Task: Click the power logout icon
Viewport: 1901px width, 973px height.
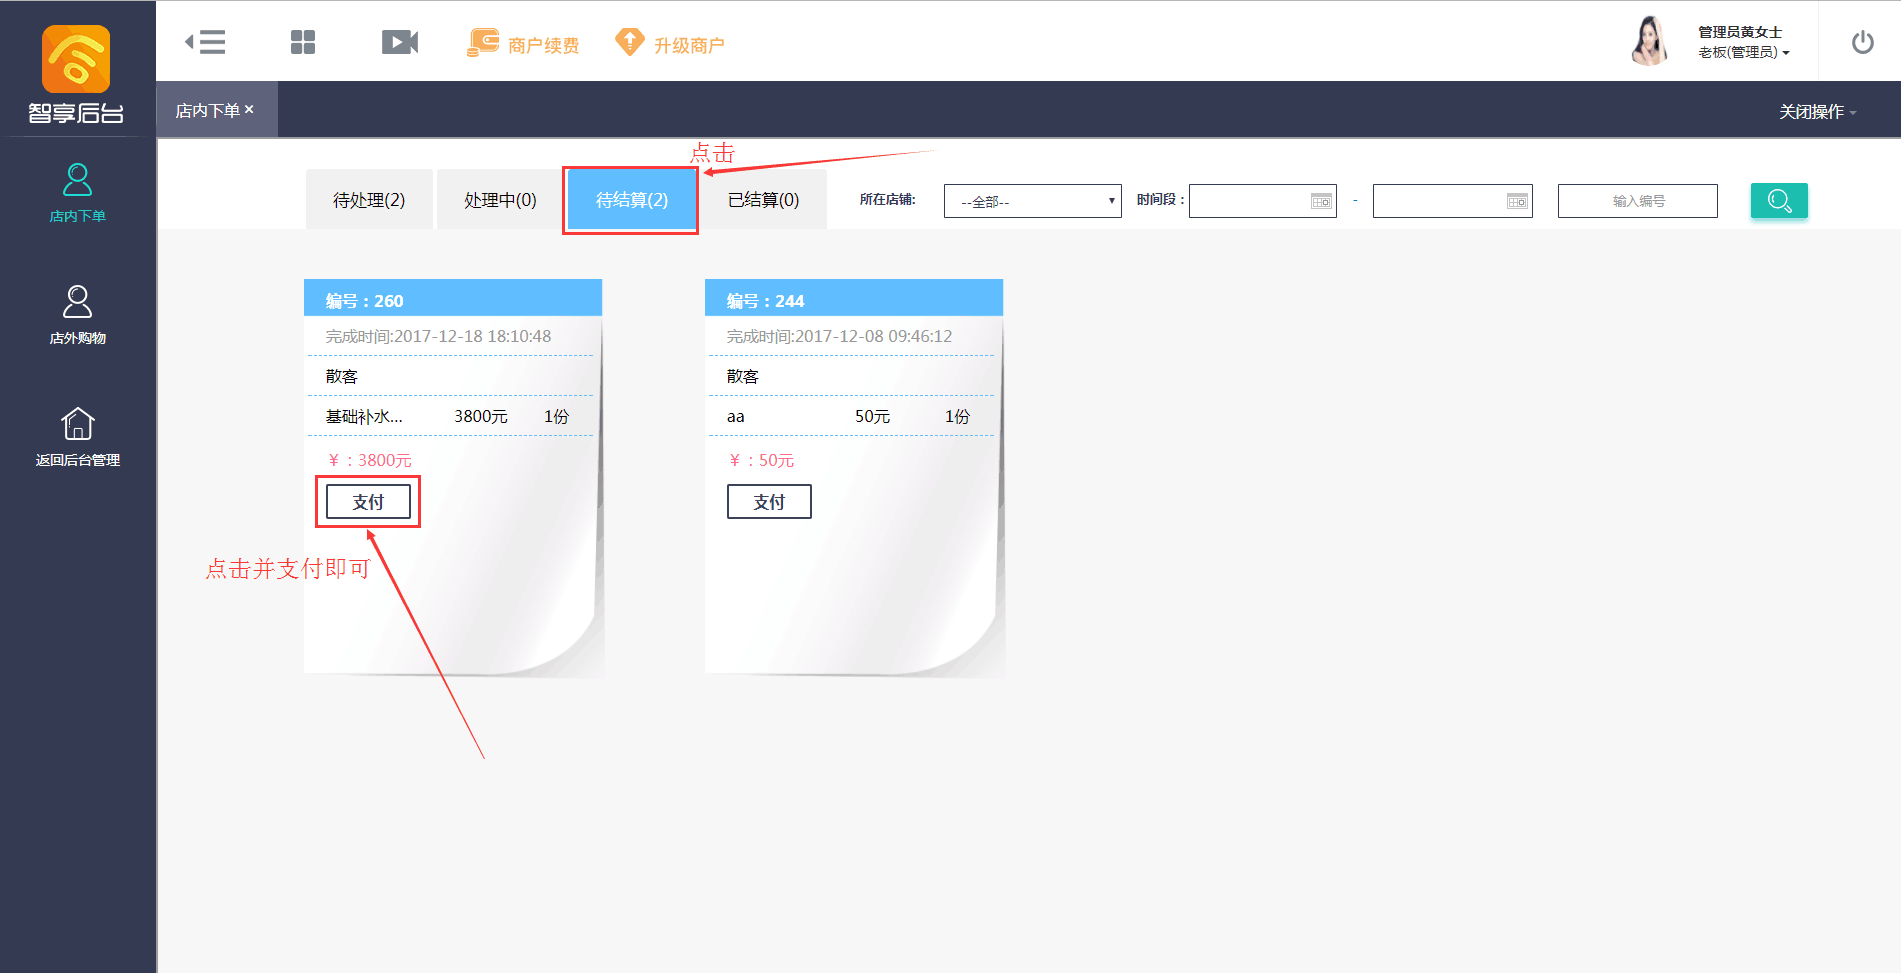Action: click(x=1862, y=42)
